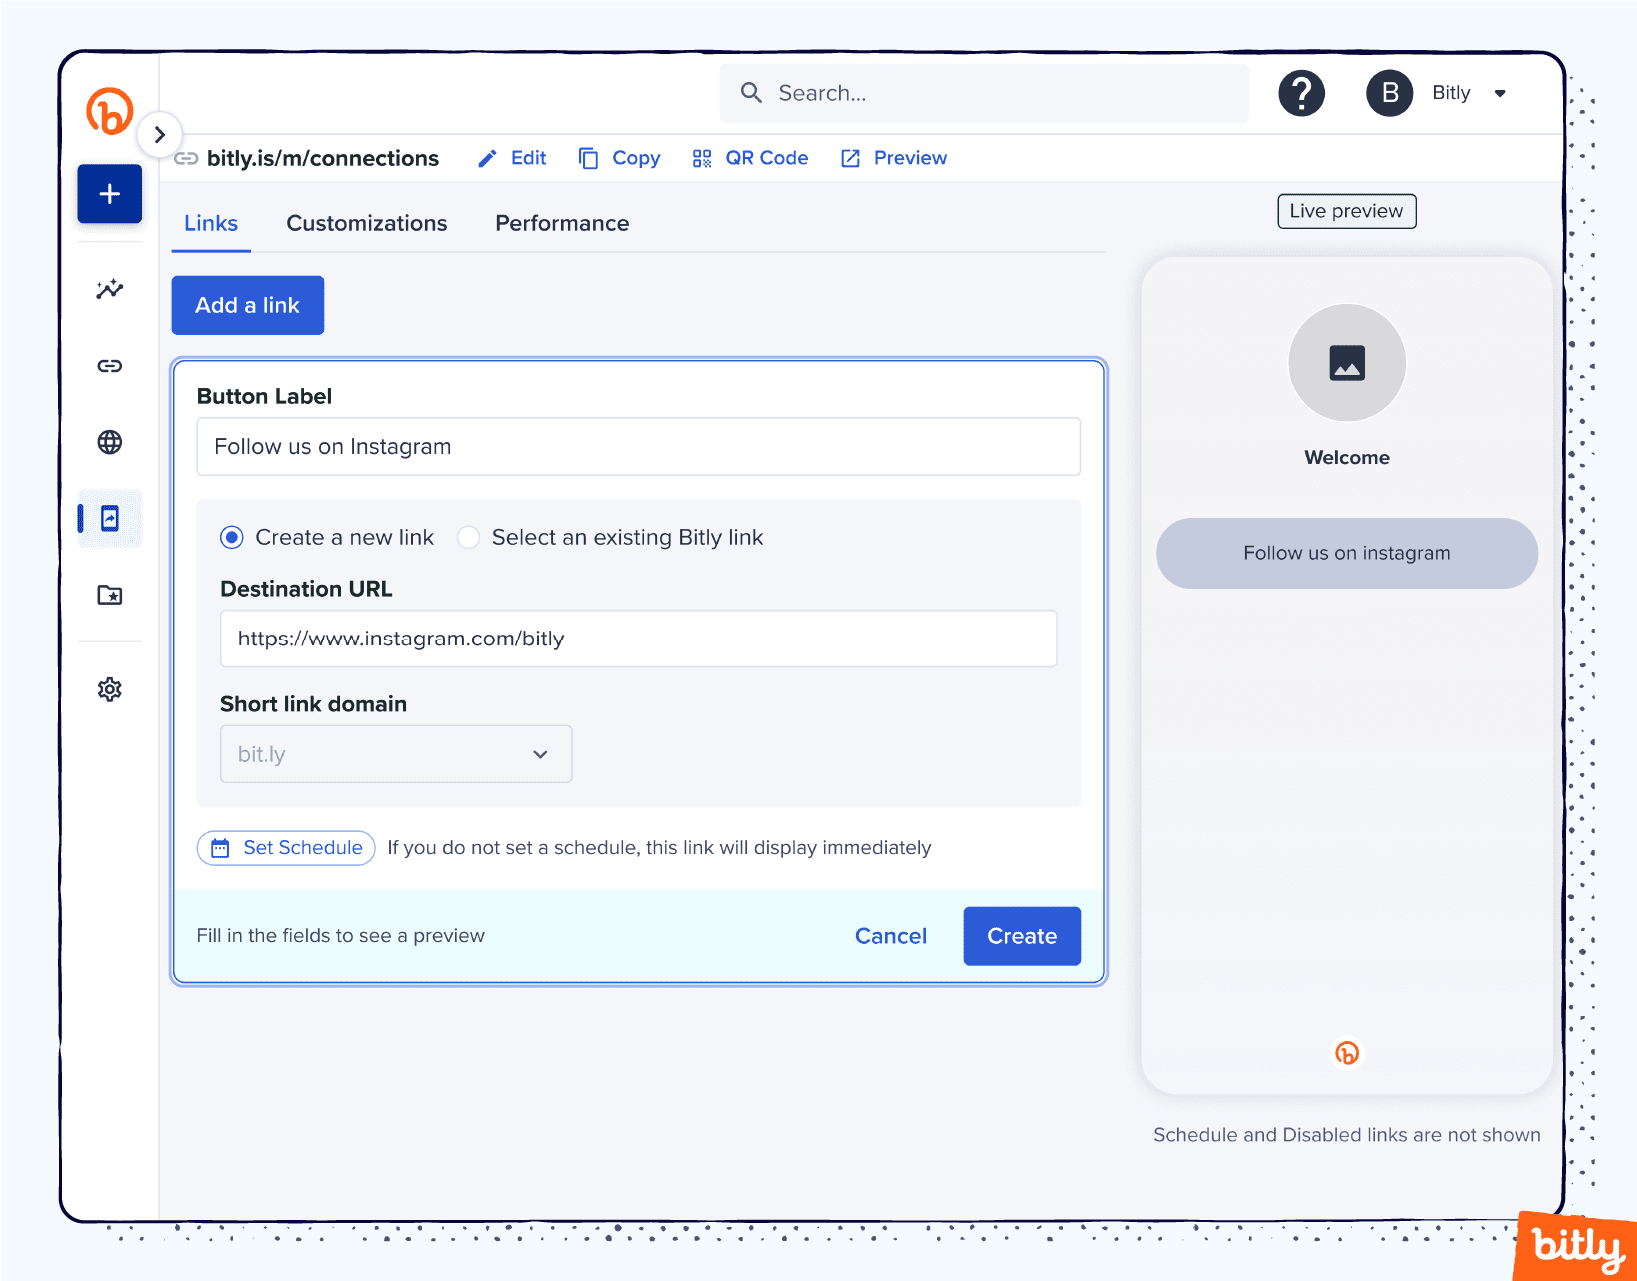Open the Help question mark icon

click(x=1301, y=92)
